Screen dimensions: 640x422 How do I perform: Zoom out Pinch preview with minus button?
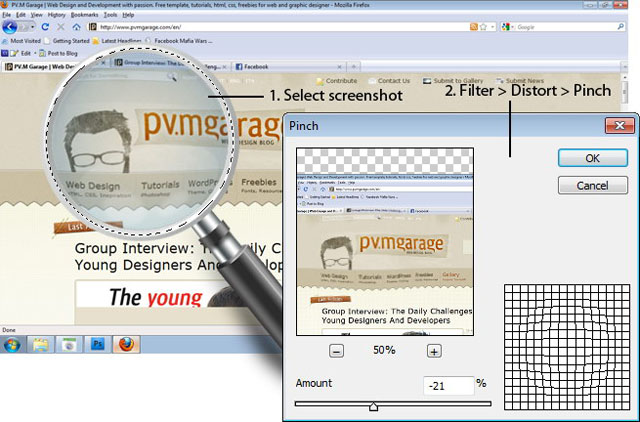click(336, 351)
